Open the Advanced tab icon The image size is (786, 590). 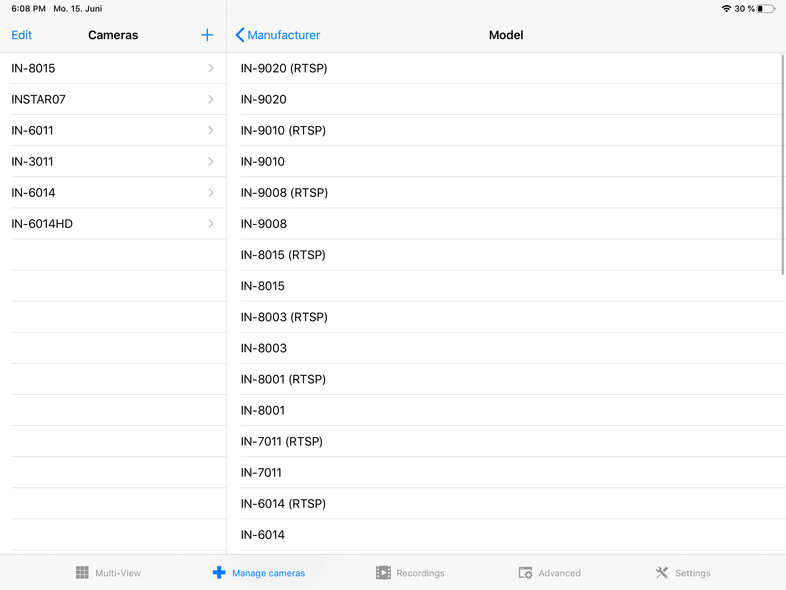(x=525, y=573)
